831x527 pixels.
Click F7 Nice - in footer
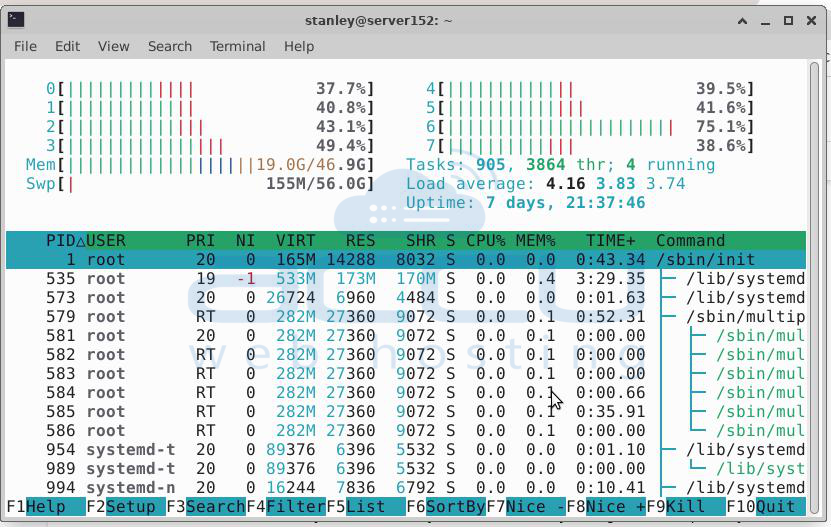point(526,506)
